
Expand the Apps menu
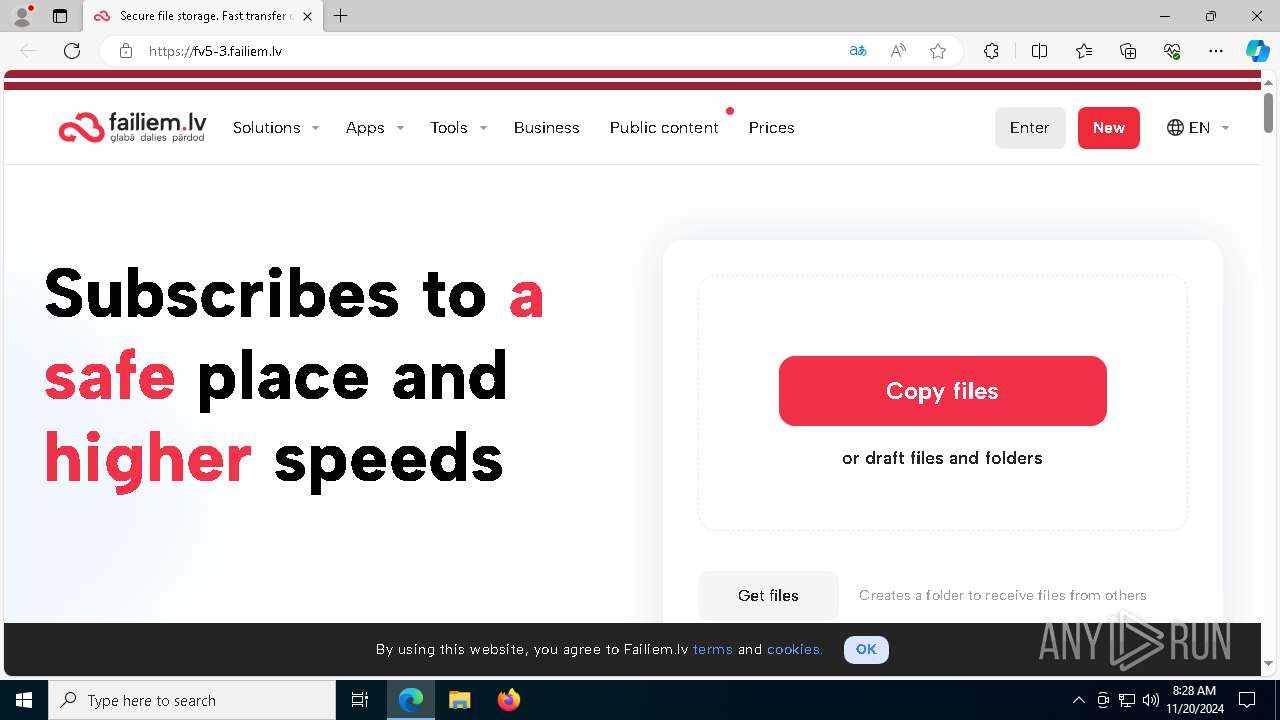click(x=375, y=128)
